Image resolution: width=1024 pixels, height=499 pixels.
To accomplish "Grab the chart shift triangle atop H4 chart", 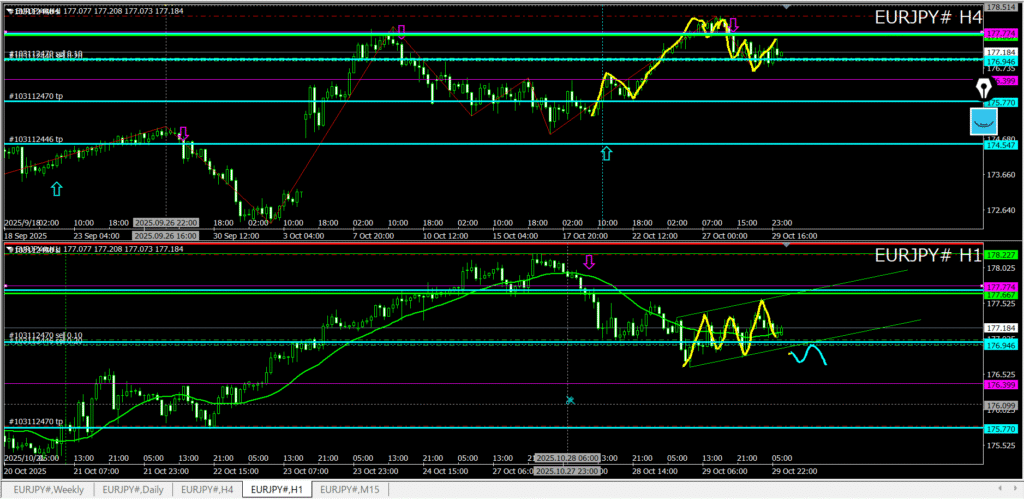I will [786, 8].
